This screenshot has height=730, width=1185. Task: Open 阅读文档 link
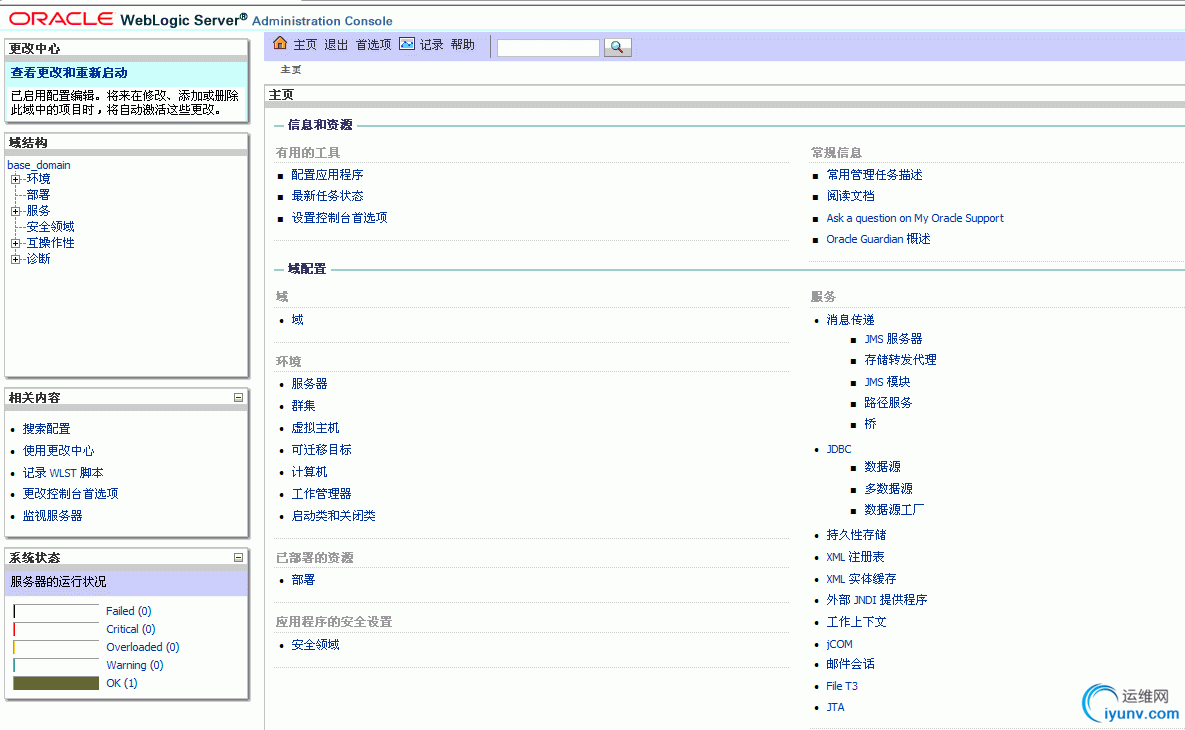click(850, 196)
